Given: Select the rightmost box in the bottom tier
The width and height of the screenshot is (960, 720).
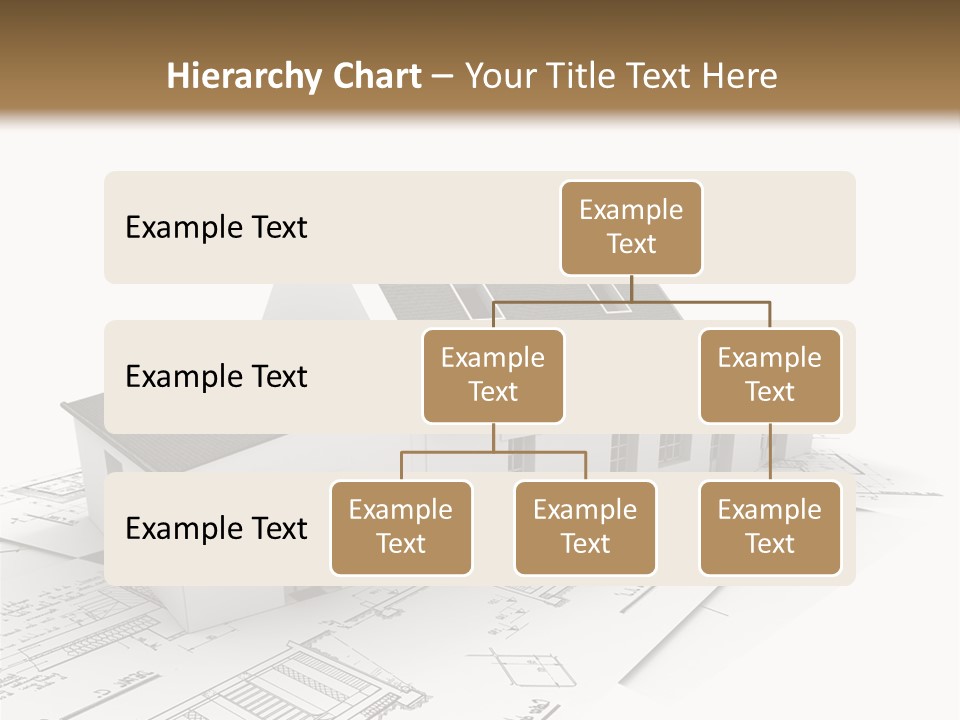Looking at the screenshot, I should [770, 528].
